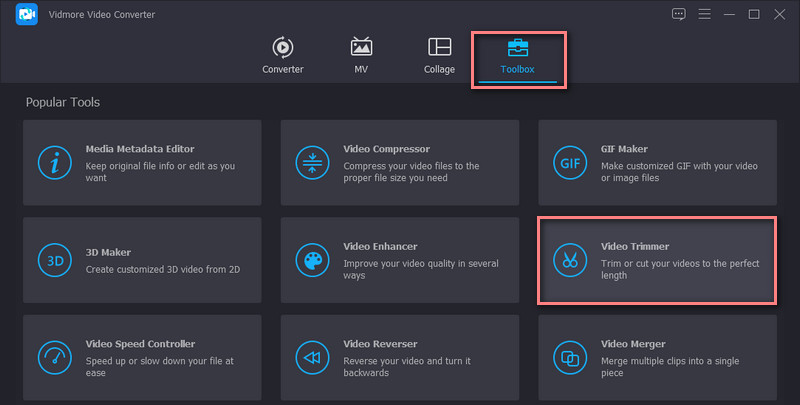Open the MV tab
This screenshot has height=405, width=800.
[361, 56]
